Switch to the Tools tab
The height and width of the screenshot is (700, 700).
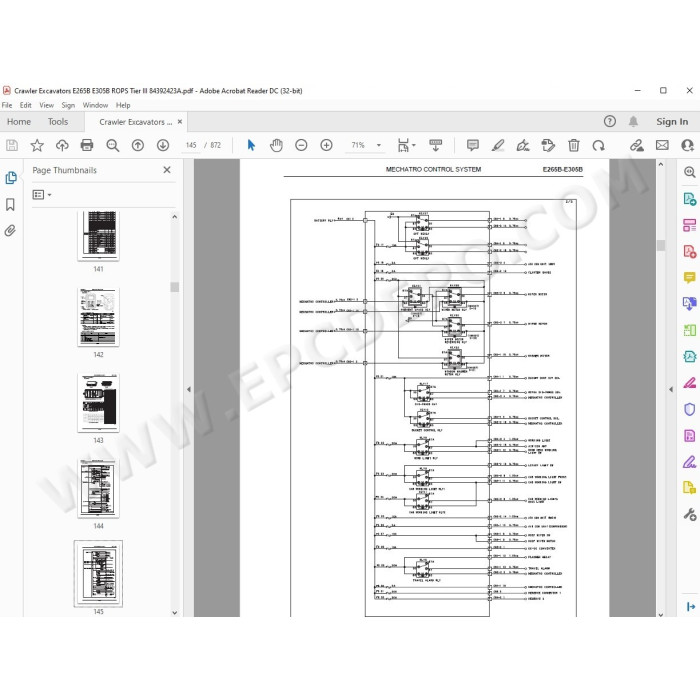pos(58,121)
